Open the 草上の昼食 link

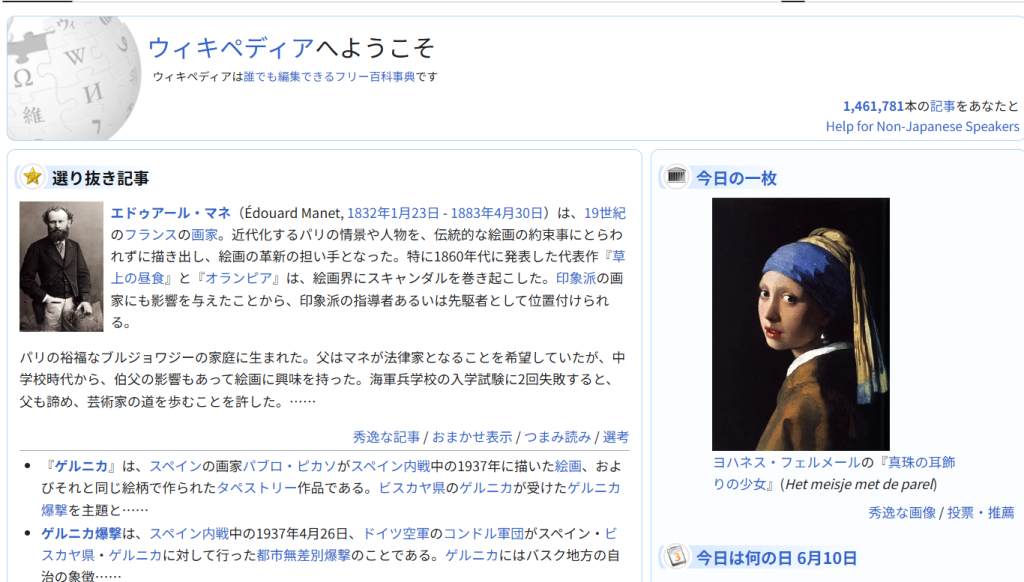pos(137,278)
